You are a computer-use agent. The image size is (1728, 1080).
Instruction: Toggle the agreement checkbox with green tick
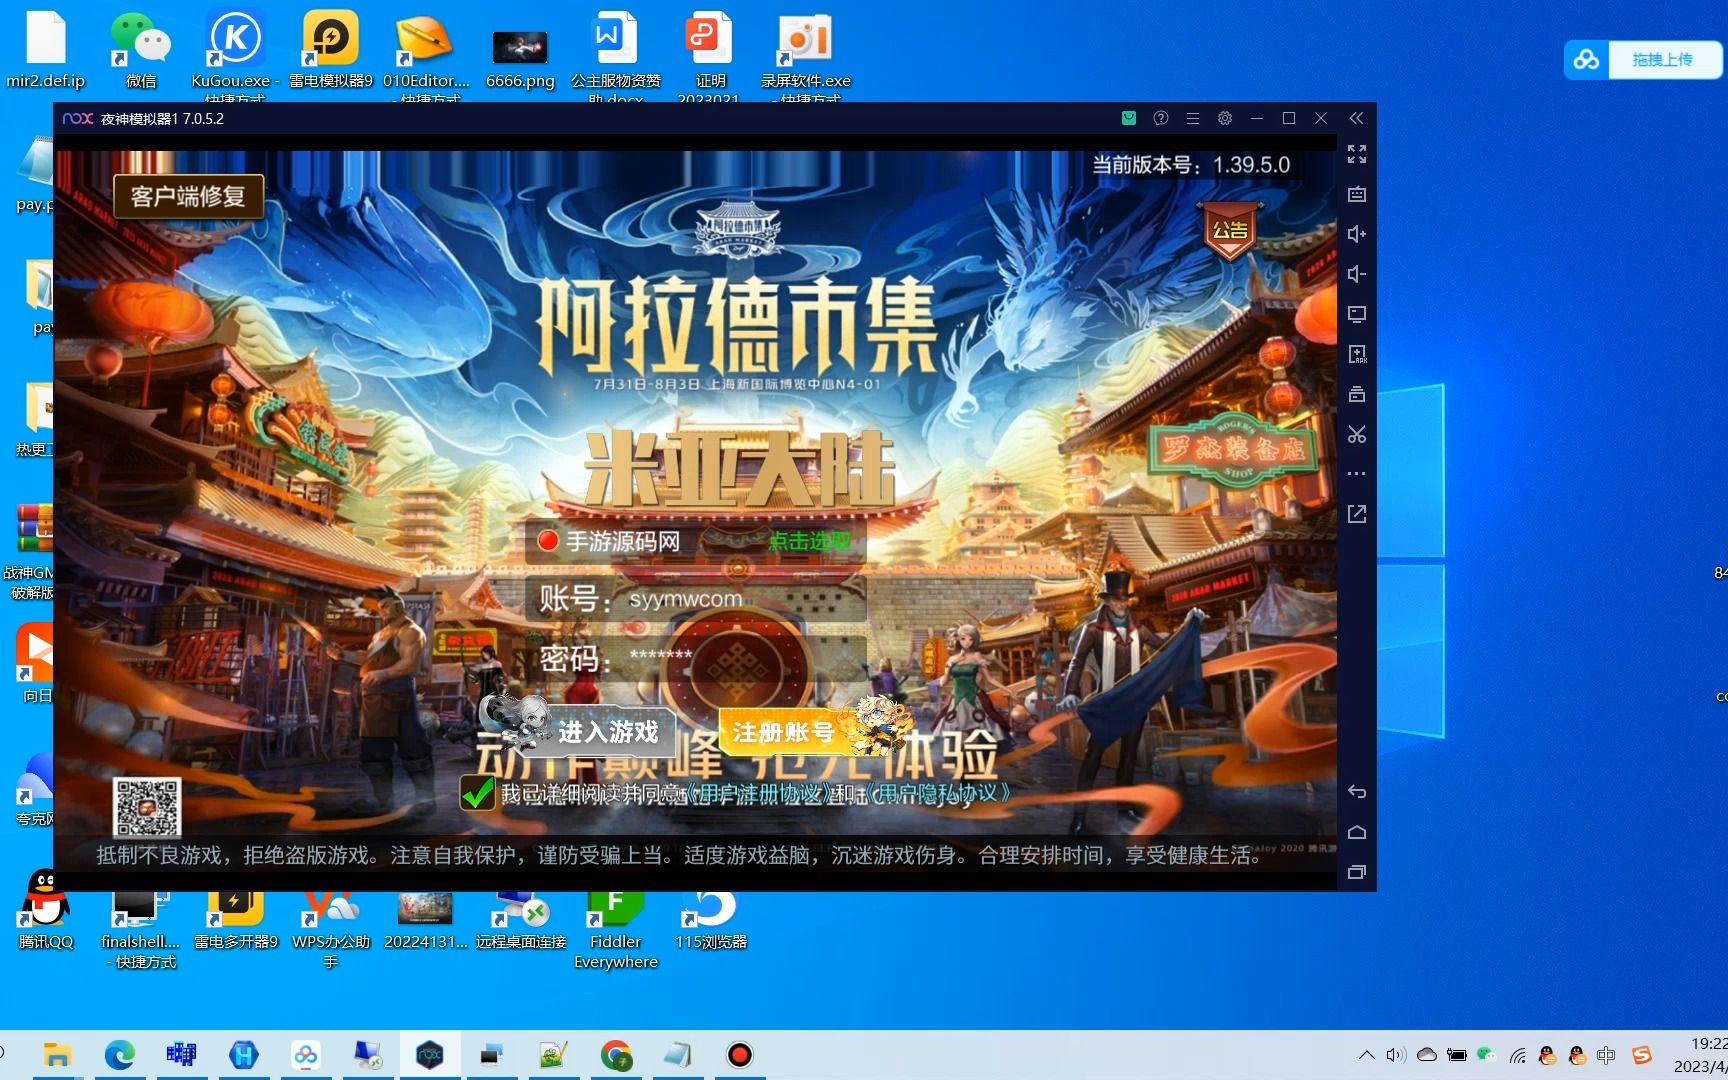coord(477,793)
